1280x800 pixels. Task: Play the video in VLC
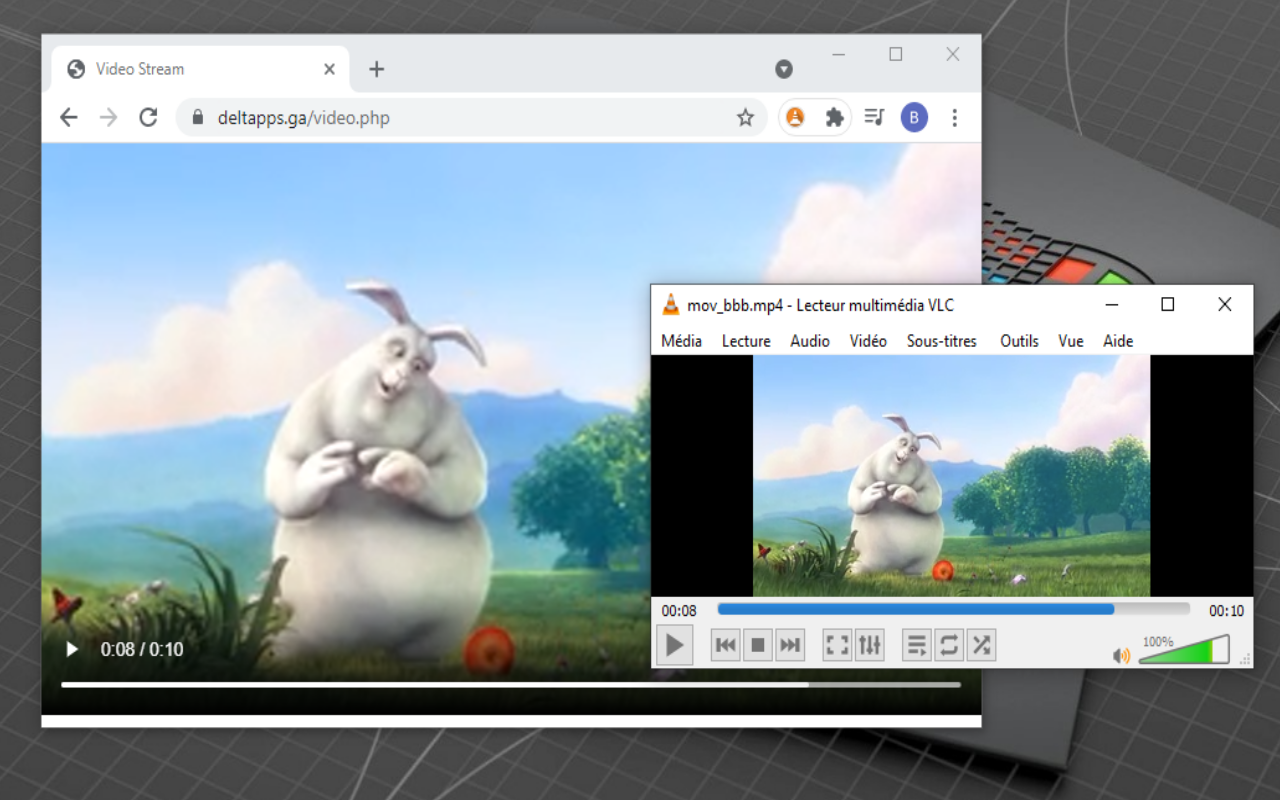pyautogui.click(x=674, y=645)
